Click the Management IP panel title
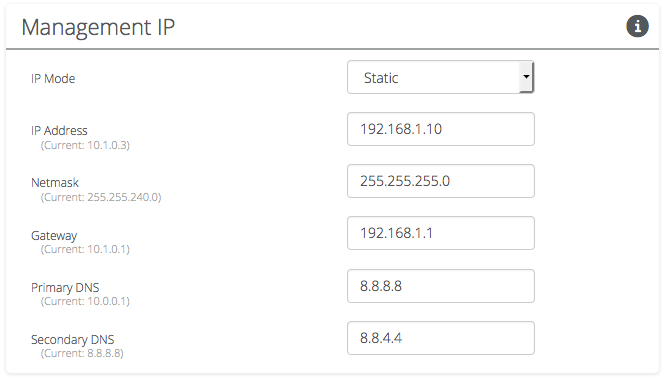 (x=98, y=27)
